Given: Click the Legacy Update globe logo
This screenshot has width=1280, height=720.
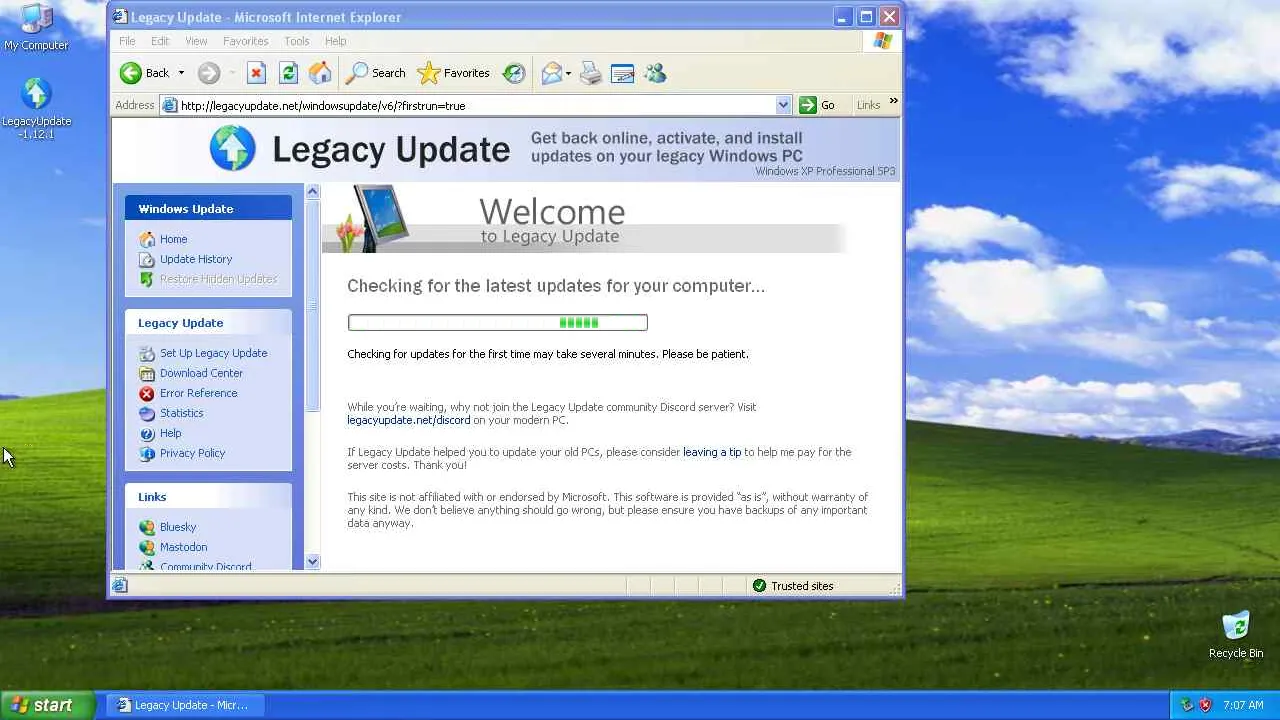Looking at the screenshot, I should pyautogui.click(x=232, y=148).
